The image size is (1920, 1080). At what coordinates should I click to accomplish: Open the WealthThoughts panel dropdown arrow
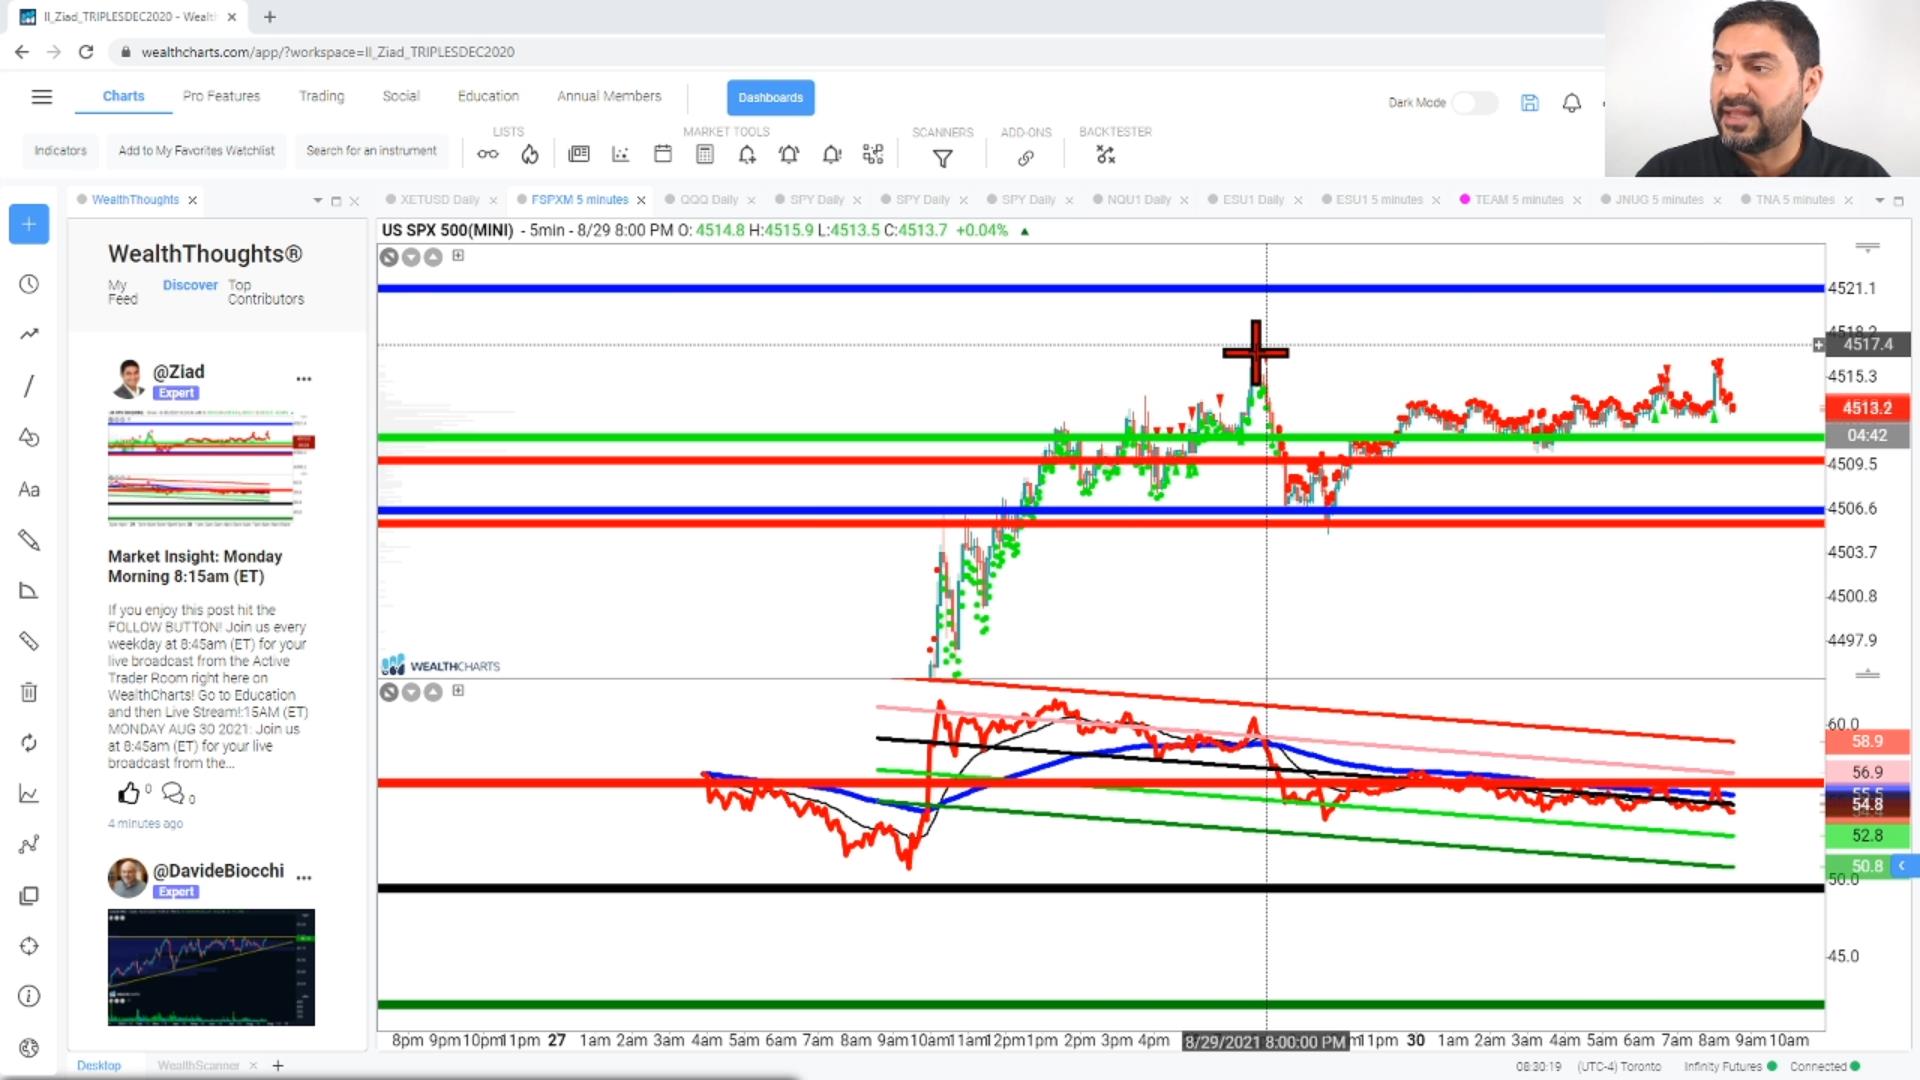[318, 201]
